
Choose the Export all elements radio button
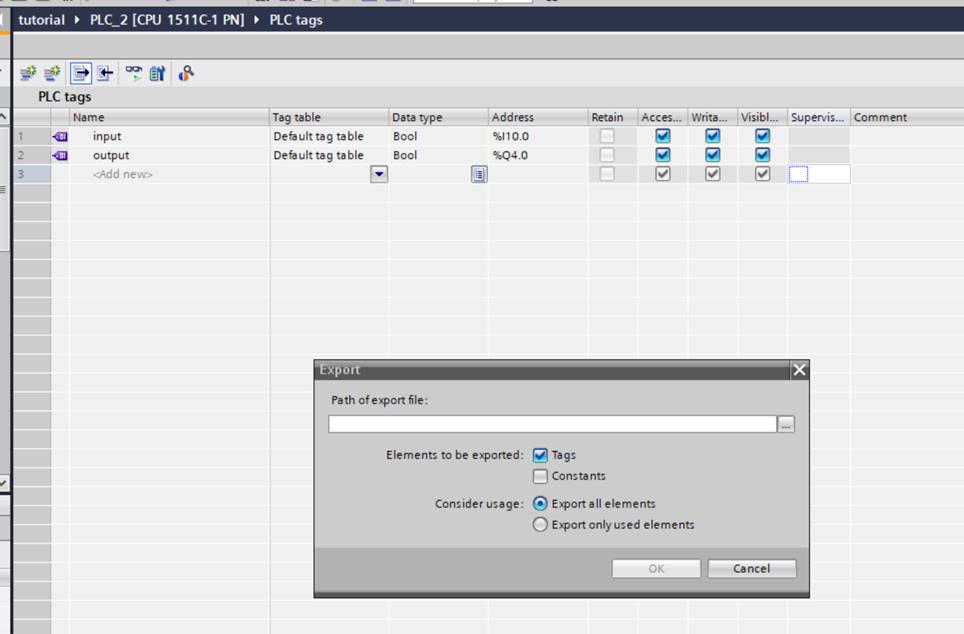(541, 504)
